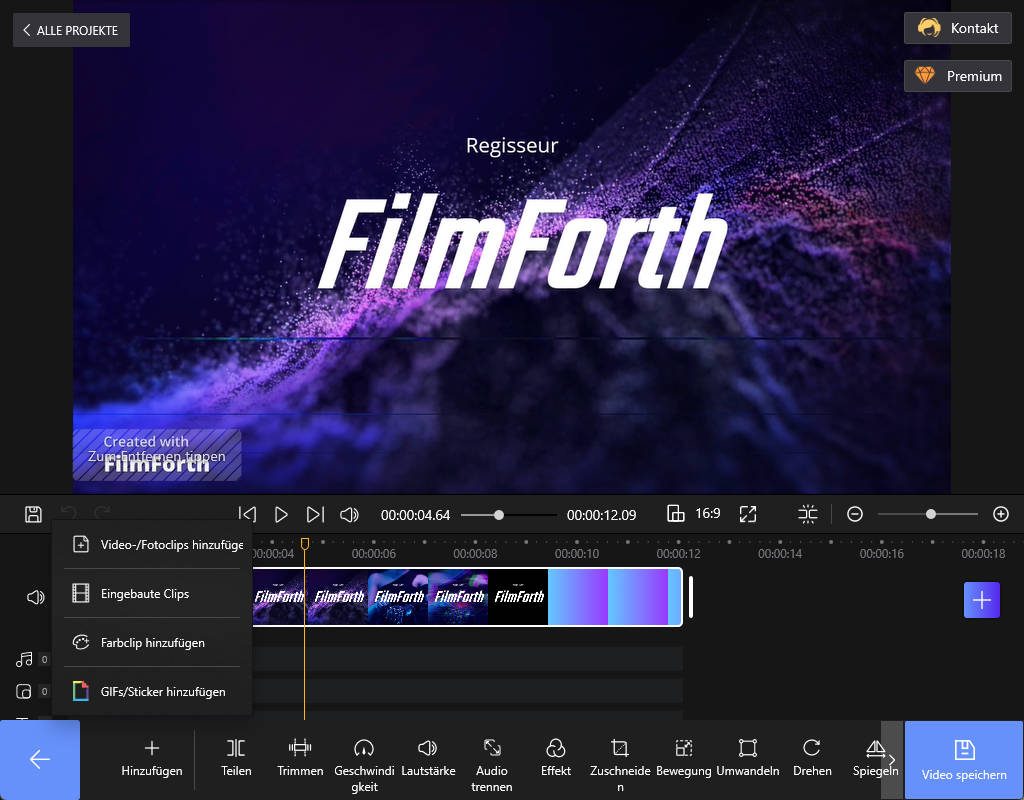1024x800 pixels.
Task: Open the Lautstärke volume tool
Action: (x=428, y=758)
